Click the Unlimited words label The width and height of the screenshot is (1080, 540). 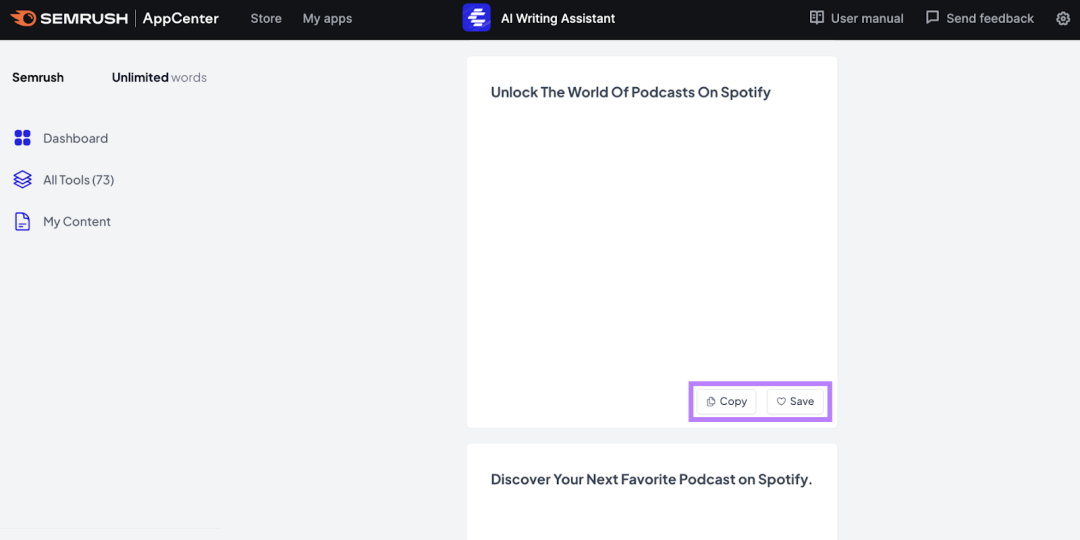(x=159, y=77)
